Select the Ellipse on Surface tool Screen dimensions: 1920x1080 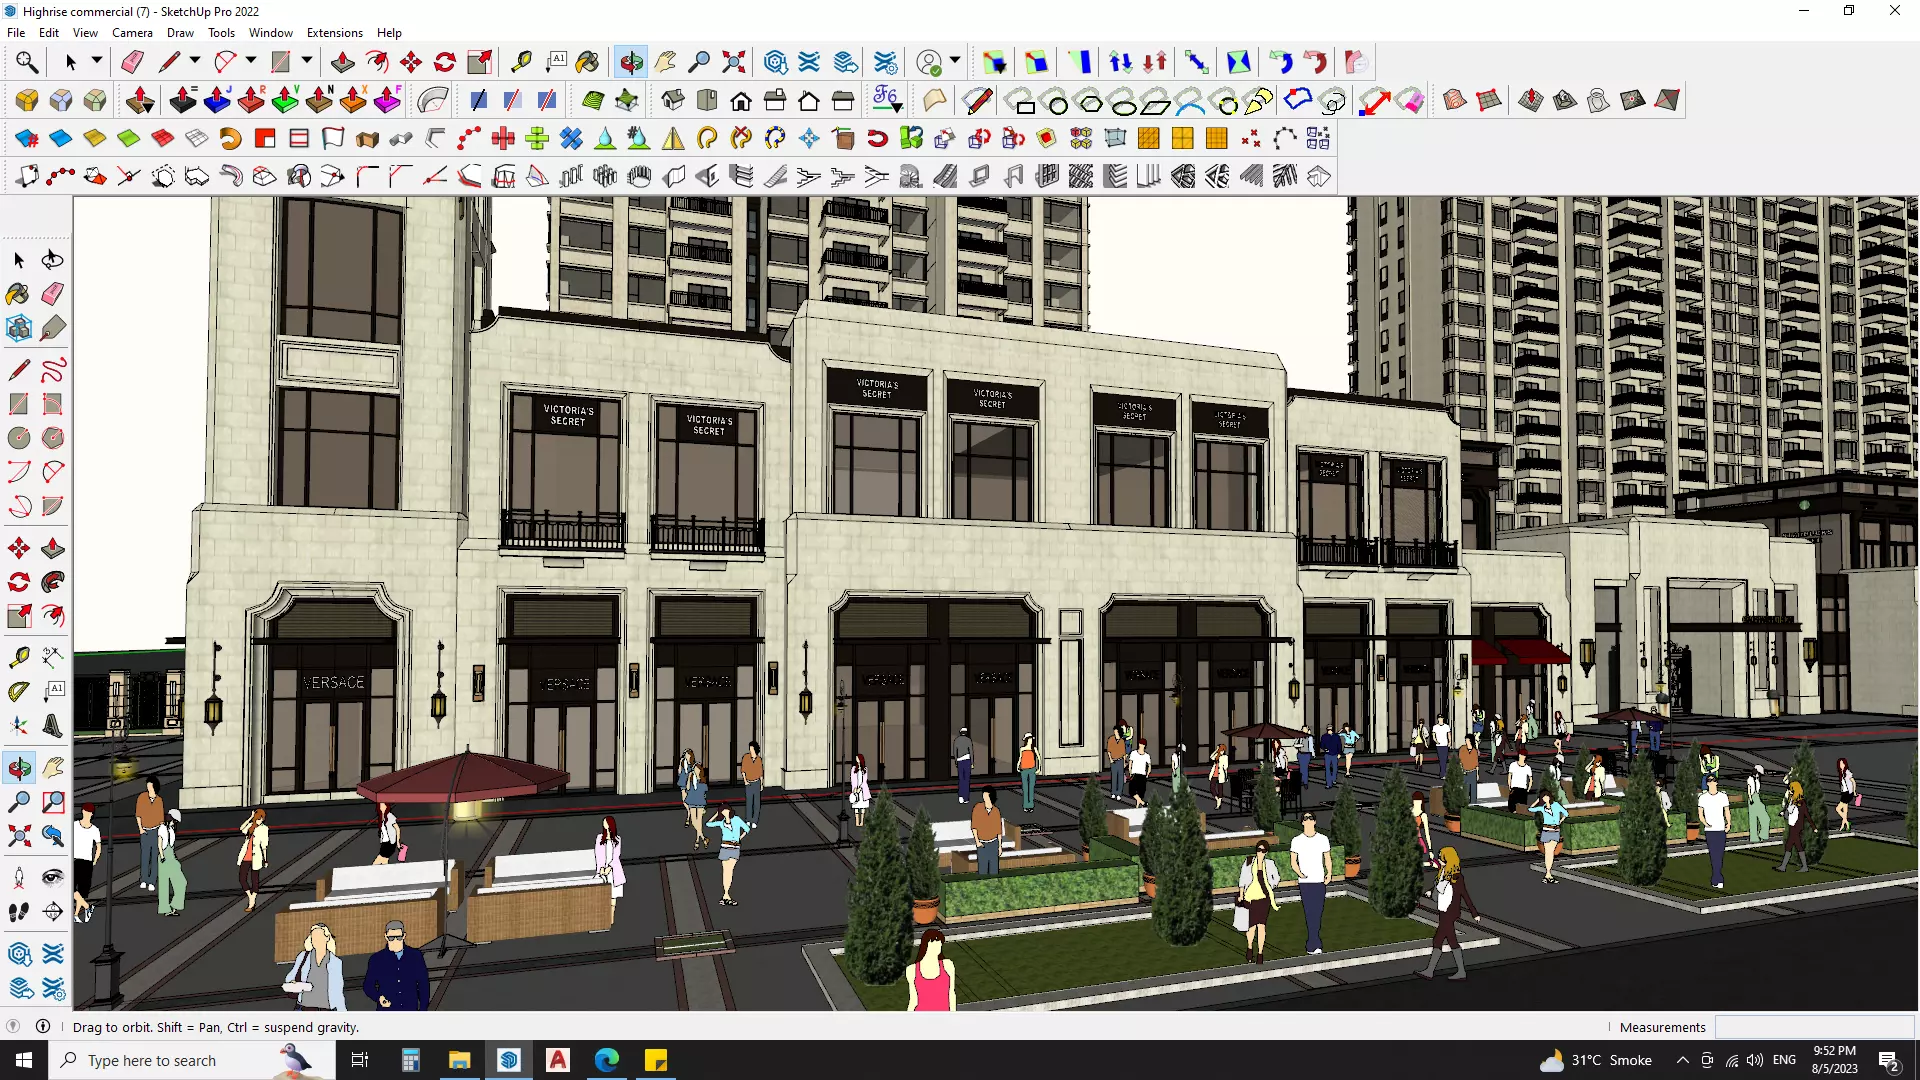[1122, 101]
